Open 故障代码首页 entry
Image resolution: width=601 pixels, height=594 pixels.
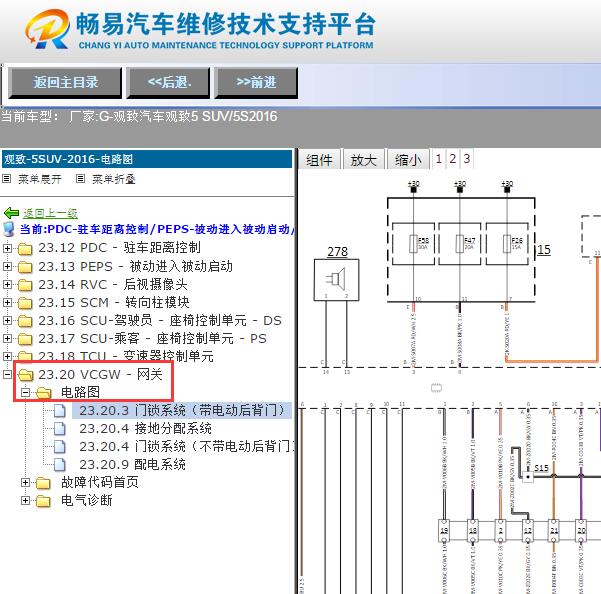pos(100,482)
